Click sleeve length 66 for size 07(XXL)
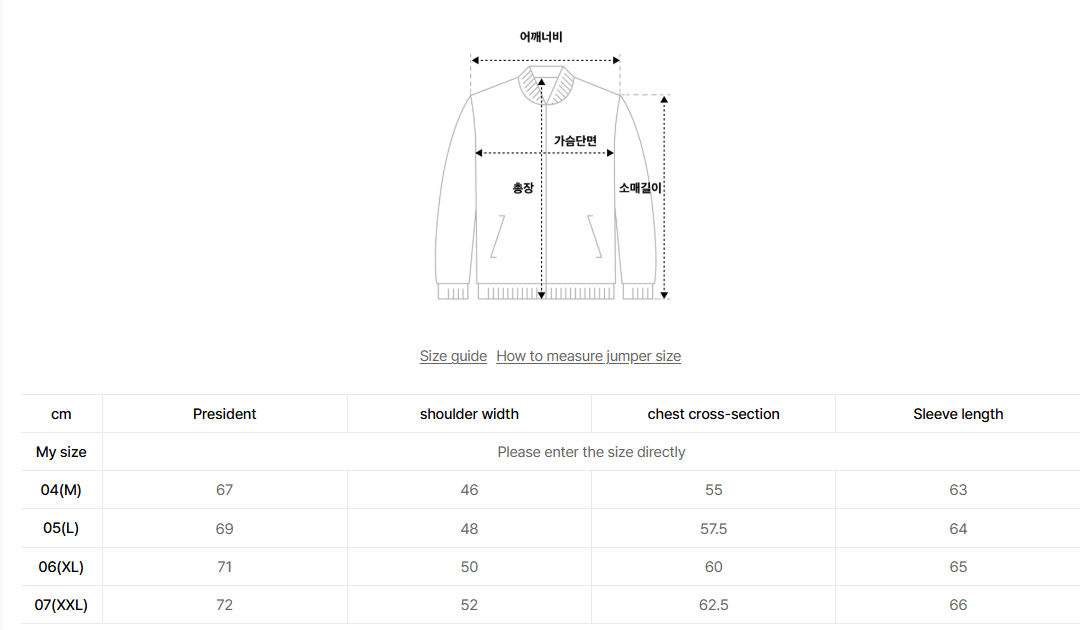This screenshot has width=1089, height=630. pyautogui.click(x=958, y=604)
